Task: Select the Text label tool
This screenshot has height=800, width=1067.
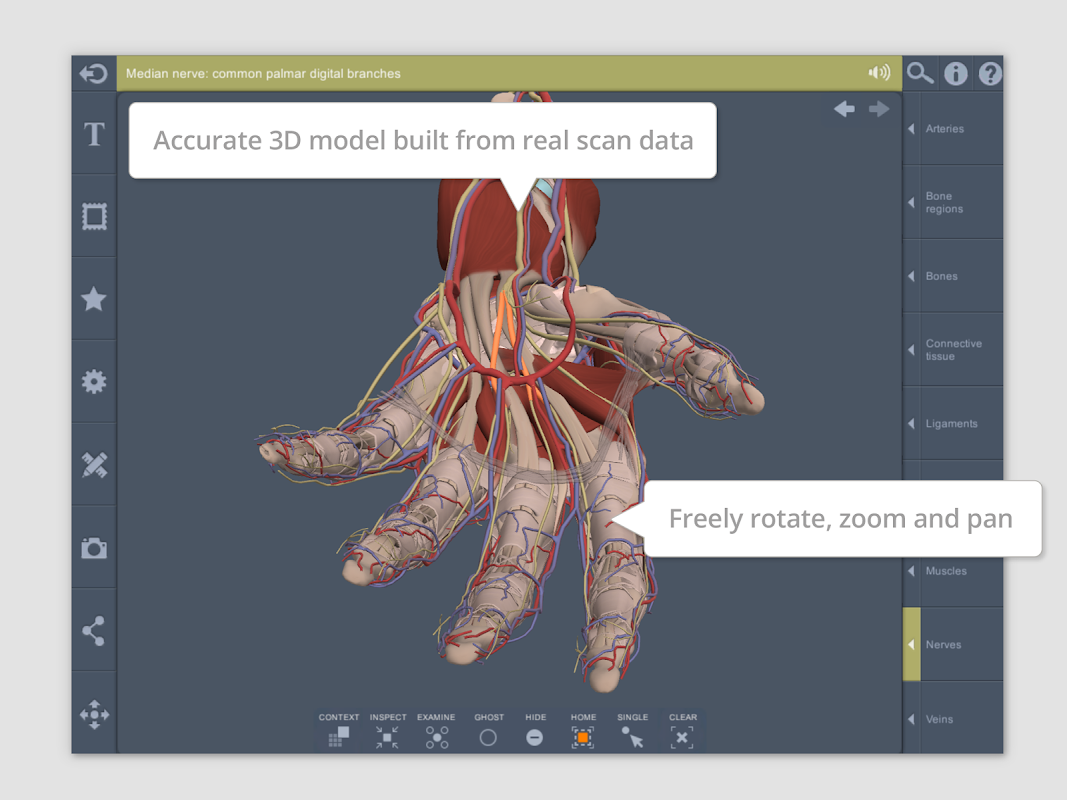Action: (94, 134)
